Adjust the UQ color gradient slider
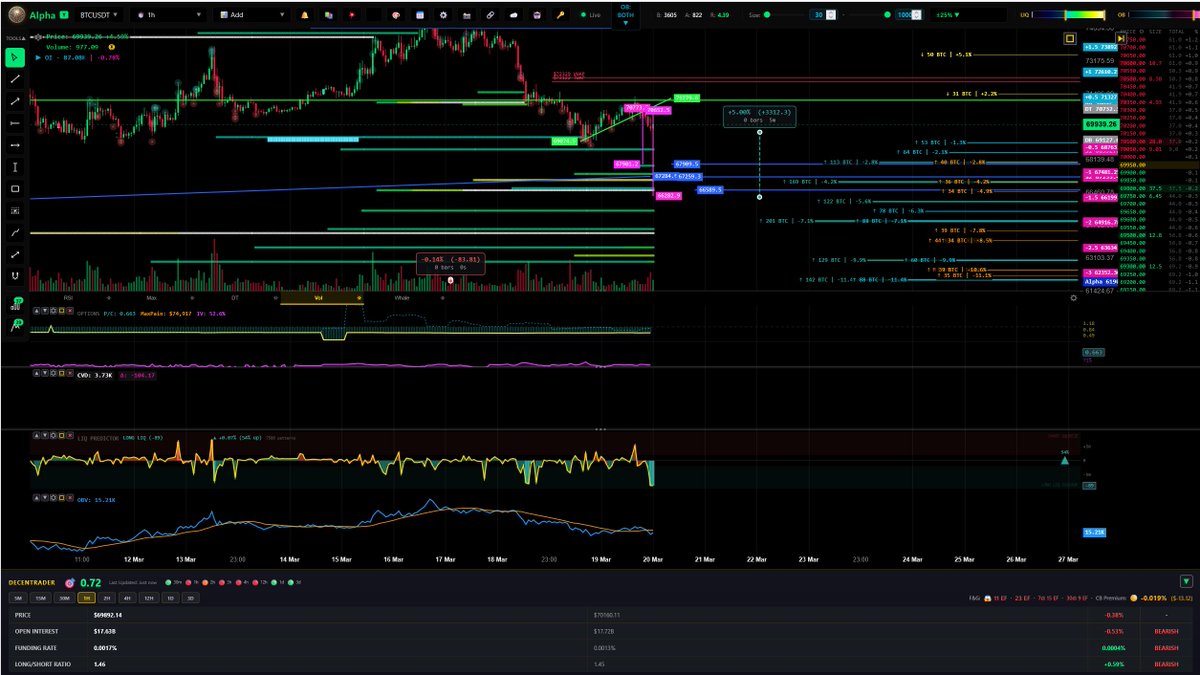This screenshot has width=1200, height=675. (1068, 15)
